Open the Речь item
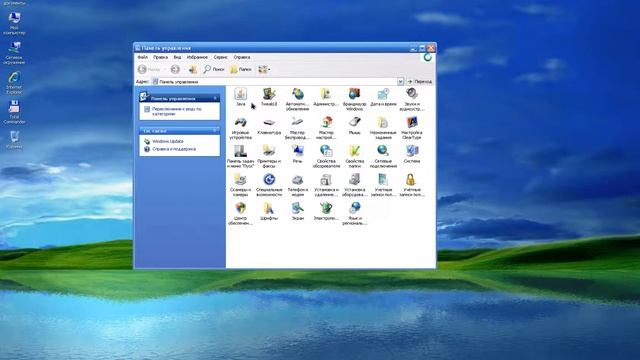 [x=298, y=154]
